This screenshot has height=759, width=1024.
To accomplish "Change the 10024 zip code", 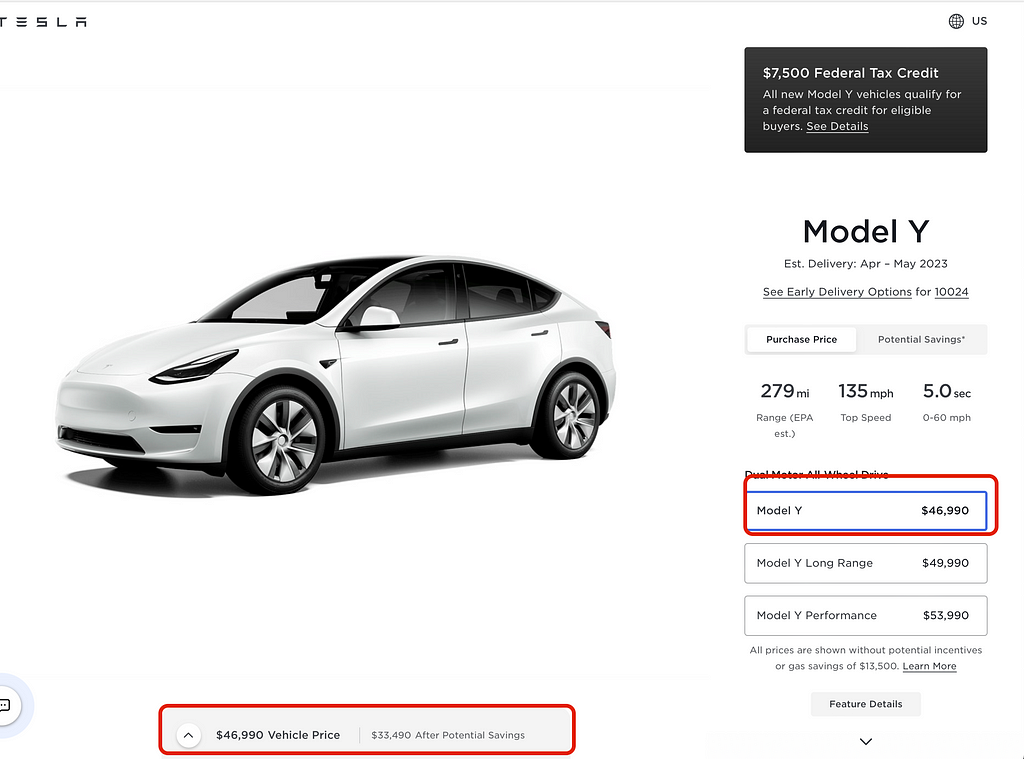I will [x=951, y=292].
